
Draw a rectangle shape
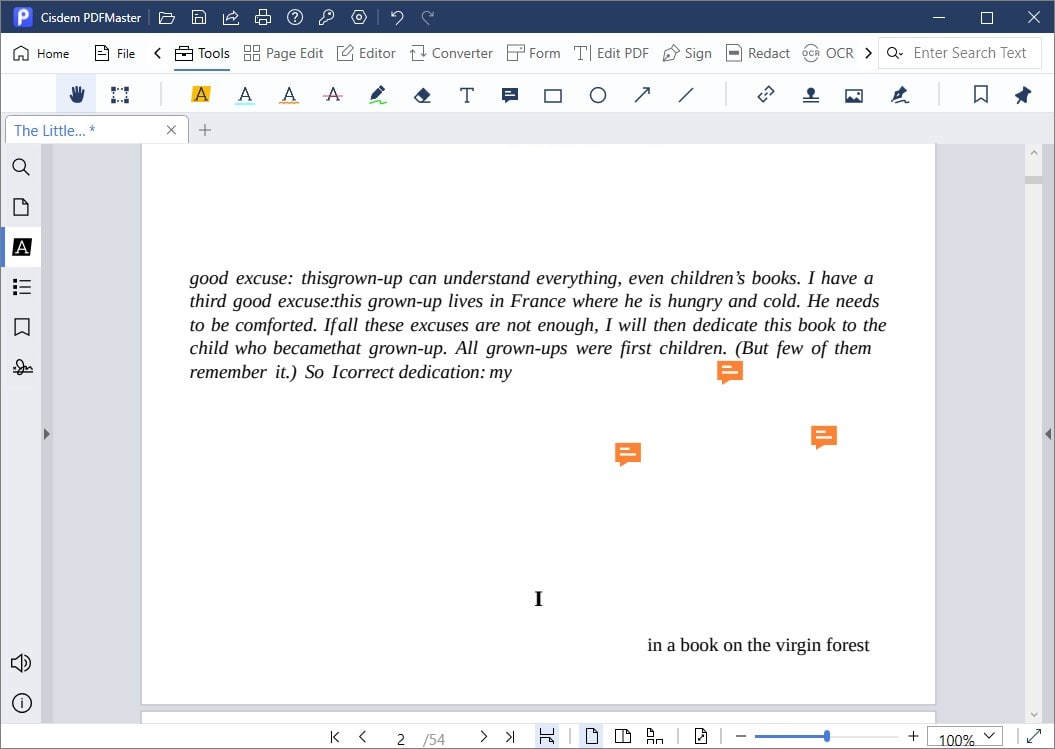(553, 96)
